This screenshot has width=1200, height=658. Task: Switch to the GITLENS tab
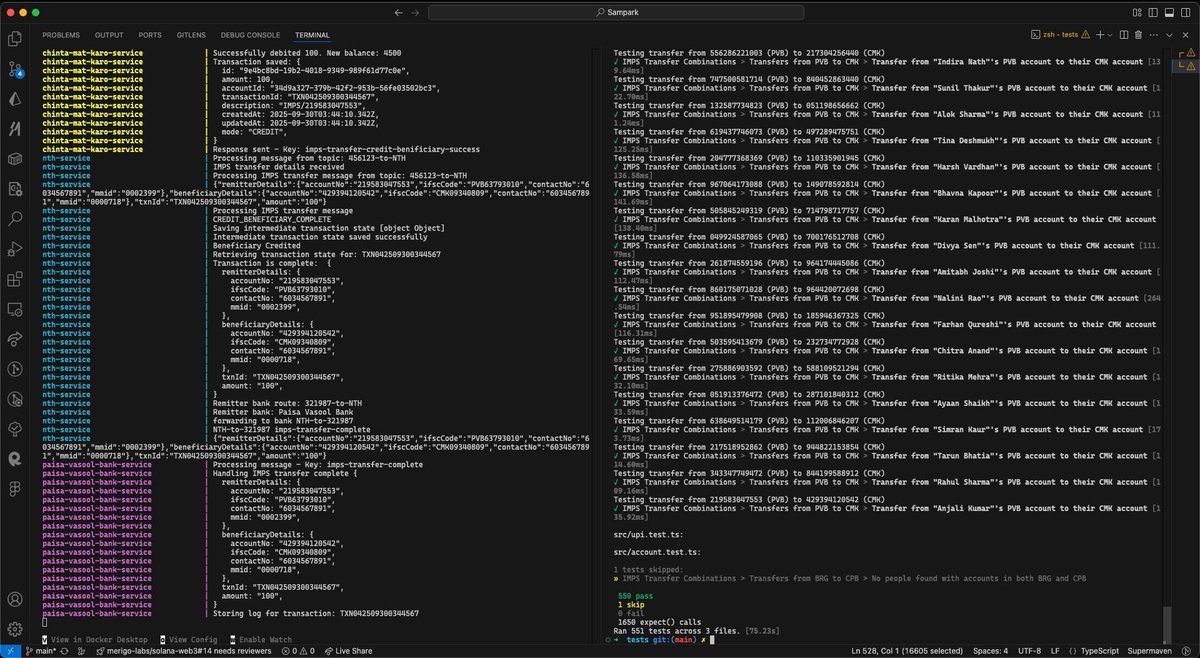click(x=191, y=34)
